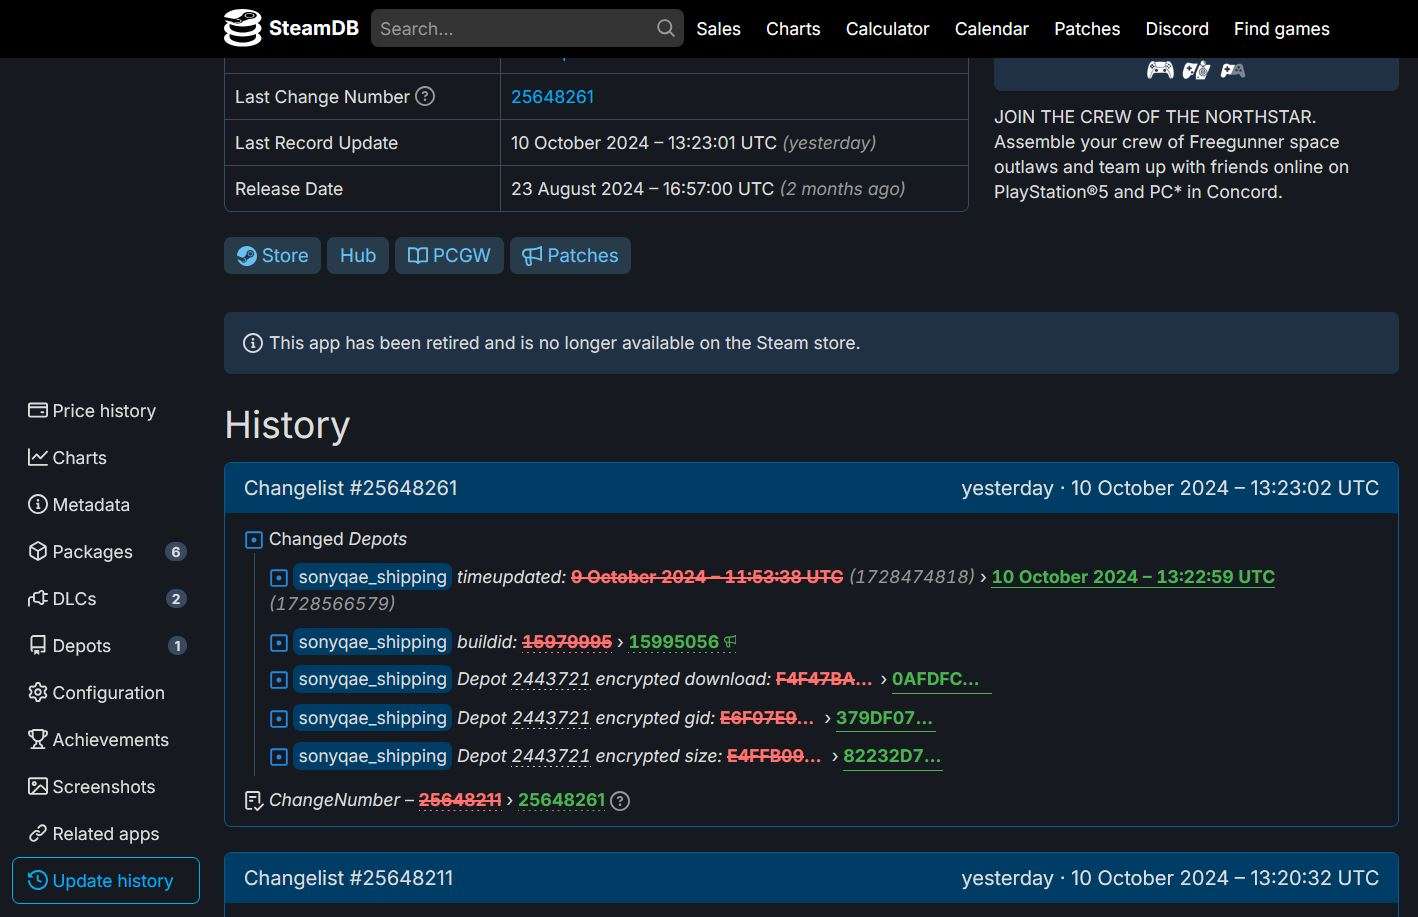Image resolution: width=1418 pixels, height=917 pixels.
Task: Click Depot 2443721 in encrypted download row
Action: [551, 679]
